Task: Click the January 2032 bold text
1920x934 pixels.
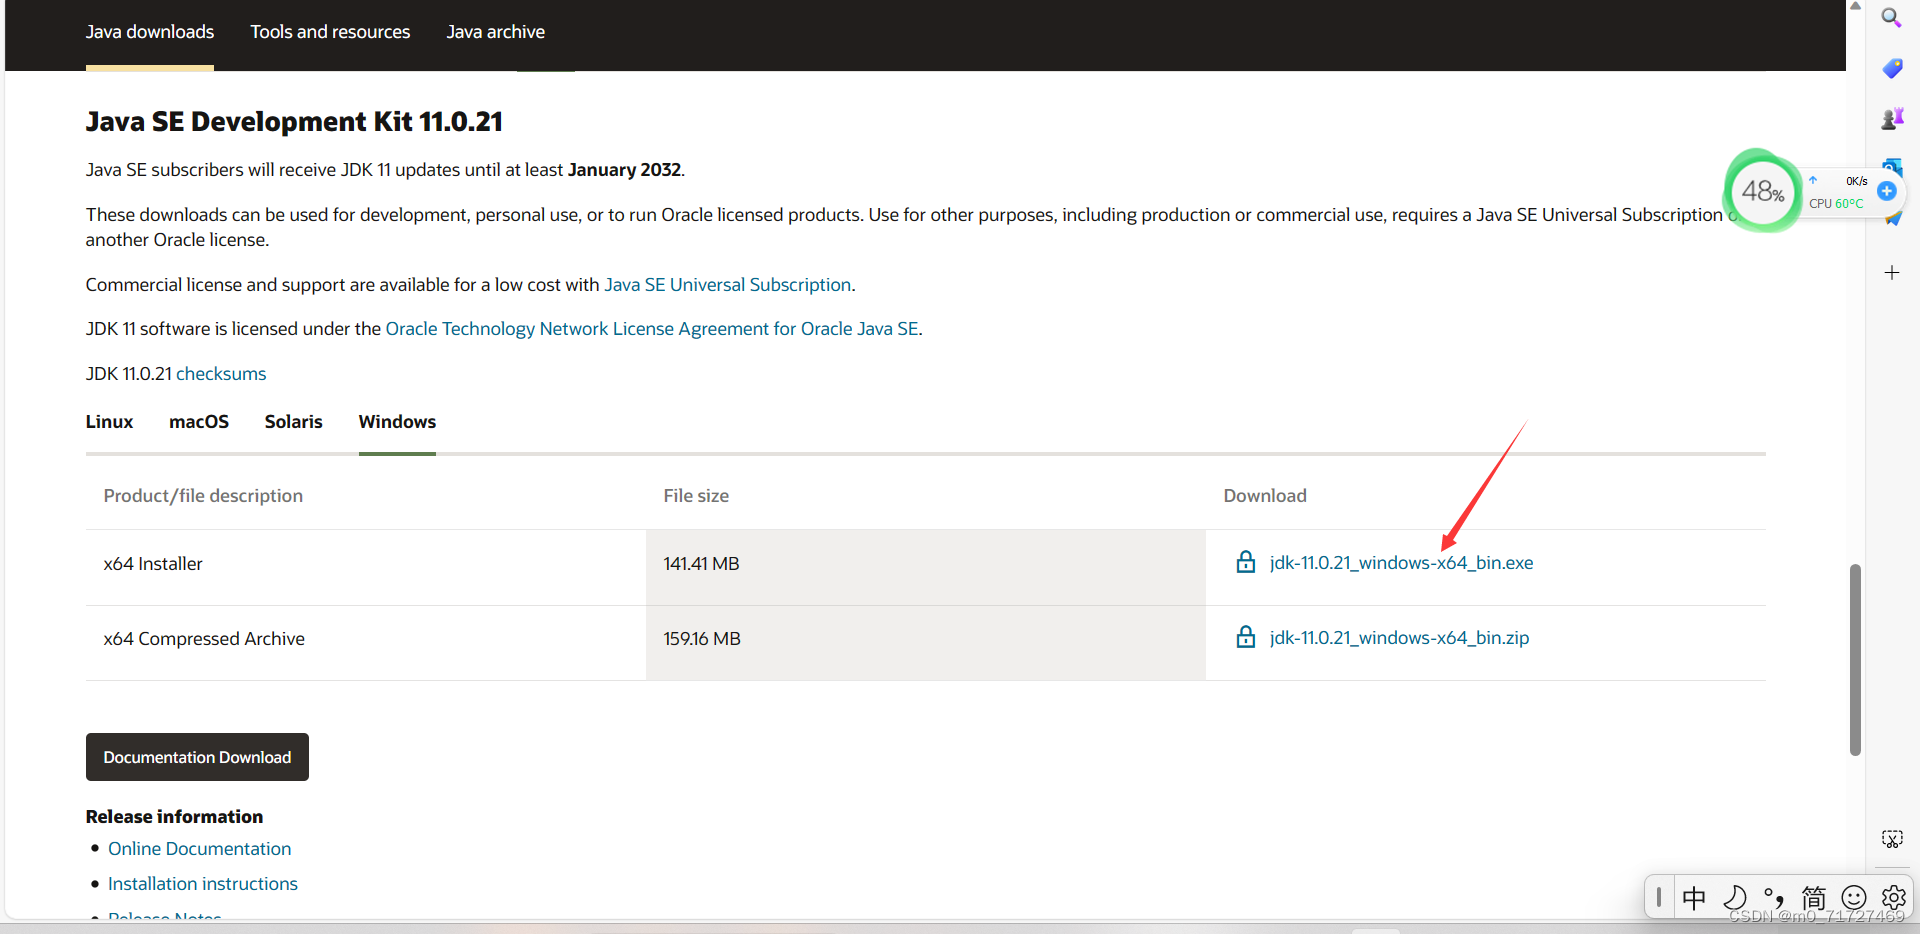Action: click(624, 170)
